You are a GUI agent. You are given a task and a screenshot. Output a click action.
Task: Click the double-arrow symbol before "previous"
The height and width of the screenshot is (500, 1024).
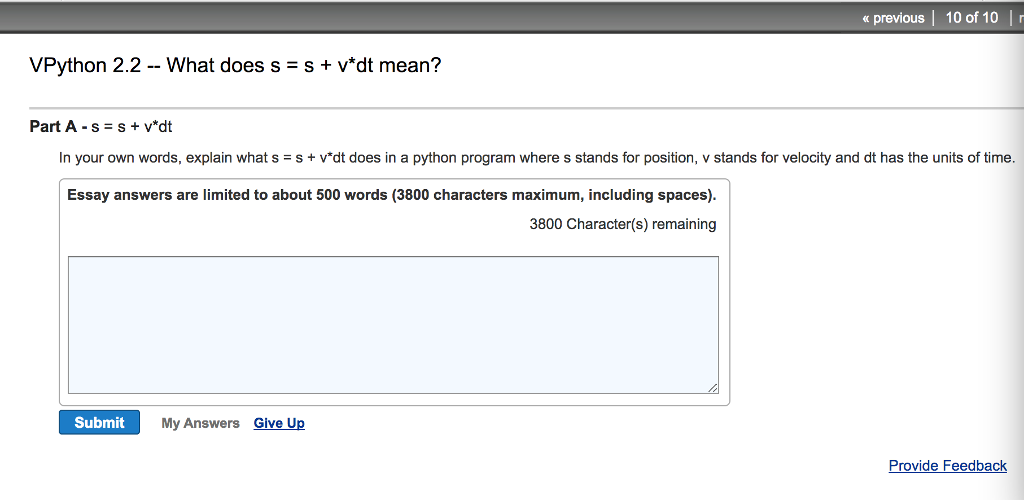[x=866, y=18]
